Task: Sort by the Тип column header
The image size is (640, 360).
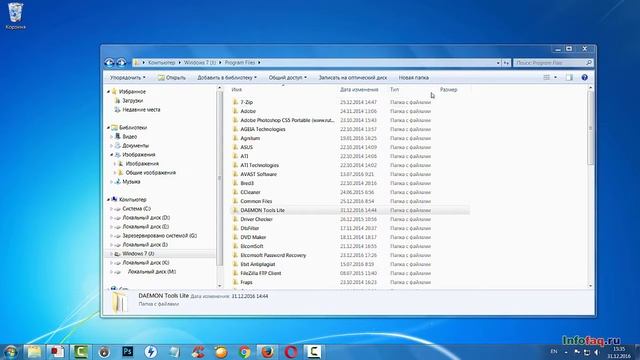Action: (x=394, y=89)
